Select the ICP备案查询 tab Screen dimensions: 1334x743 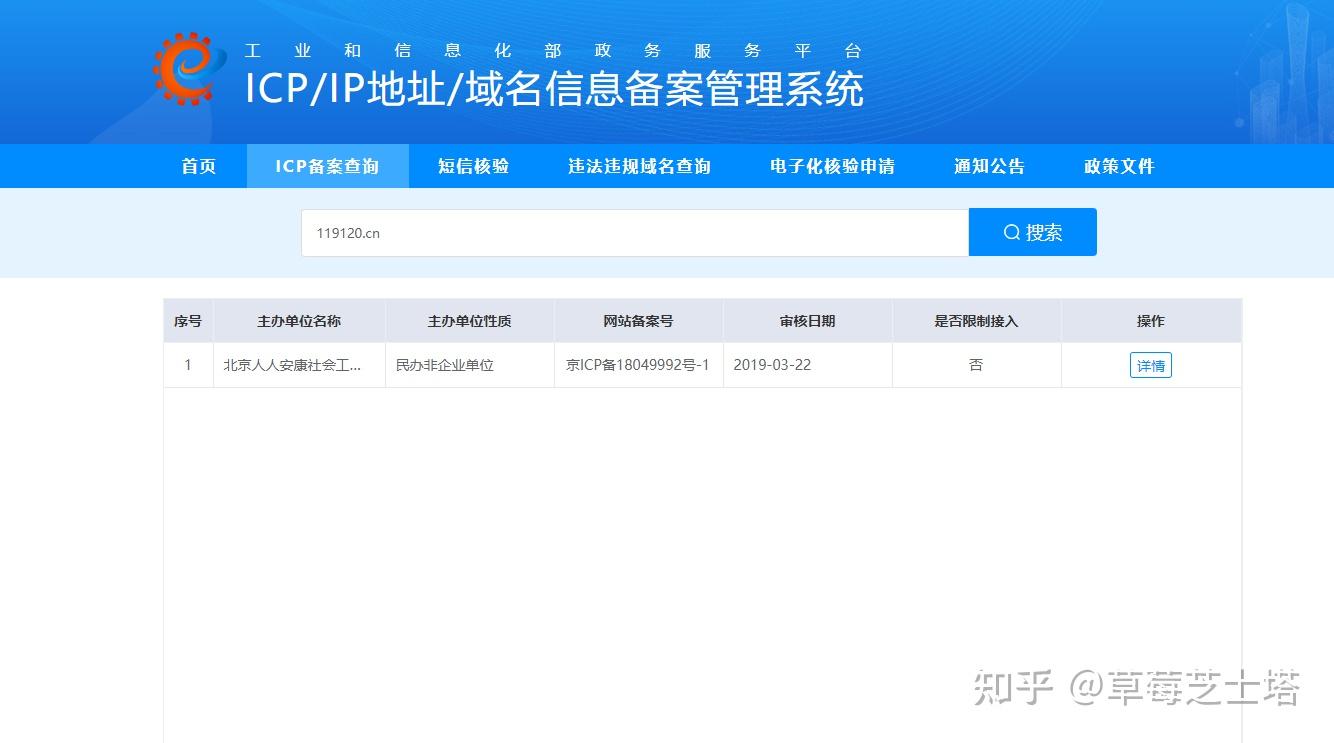327,166
